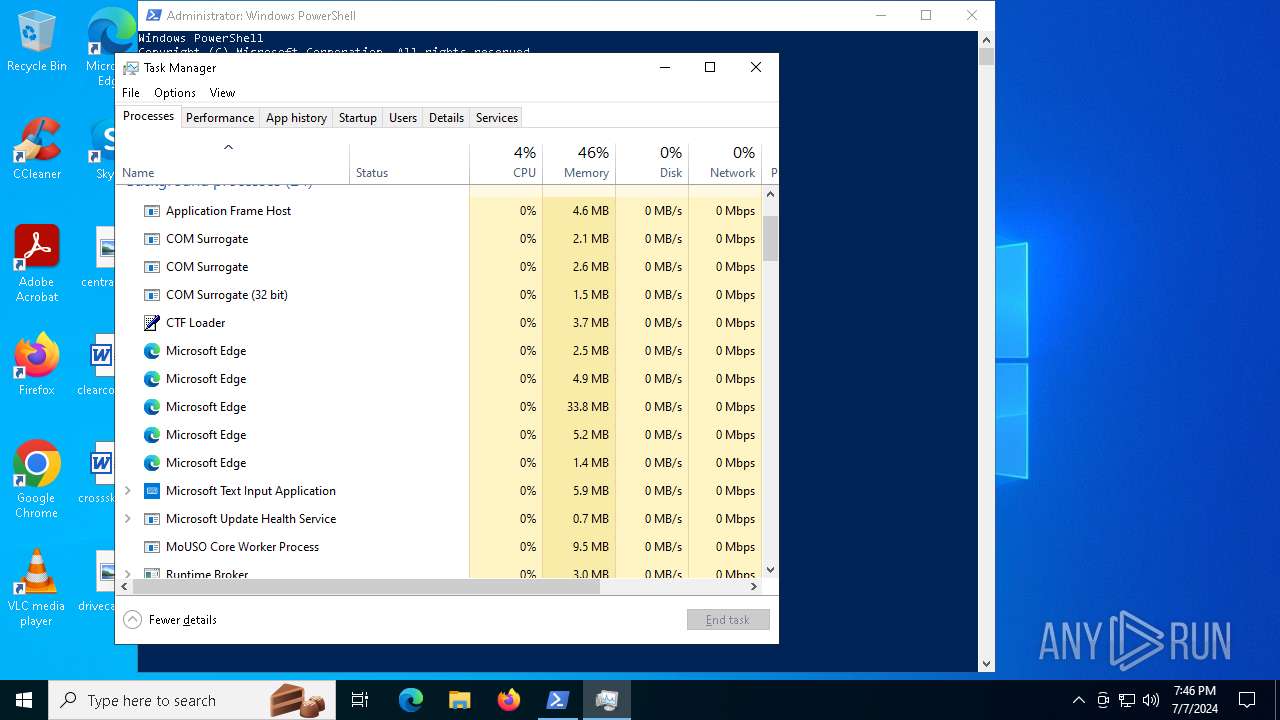Select the COM Surrogate 2.6 MB row
This screenshot has width=1280, height=720.
point(440,267)
